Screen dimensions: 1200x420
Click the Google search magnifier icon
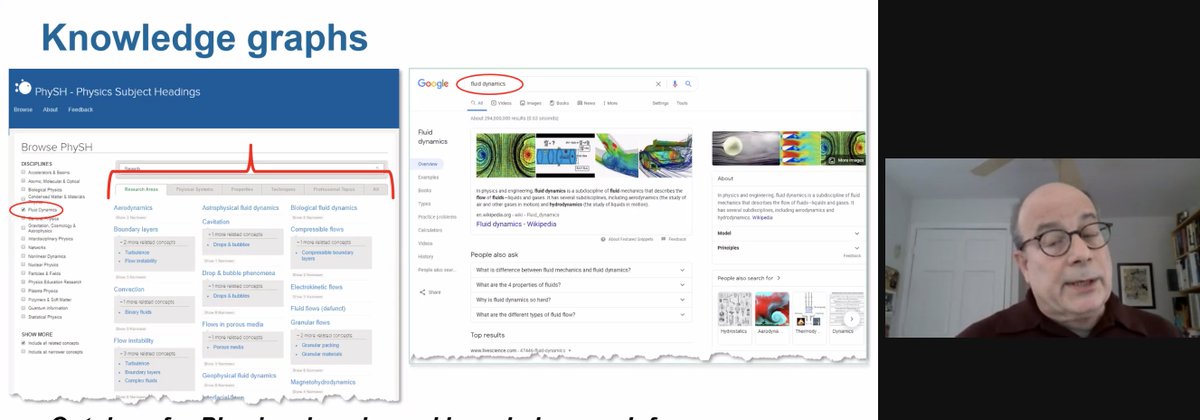[x=688, y=84]
